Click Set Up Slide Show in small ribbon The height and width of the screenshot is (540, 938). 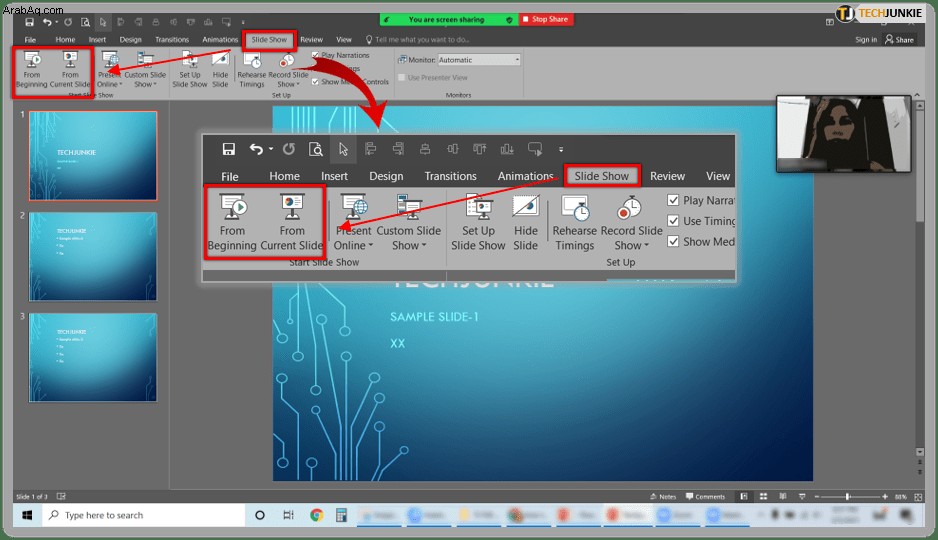click(190, 69)
